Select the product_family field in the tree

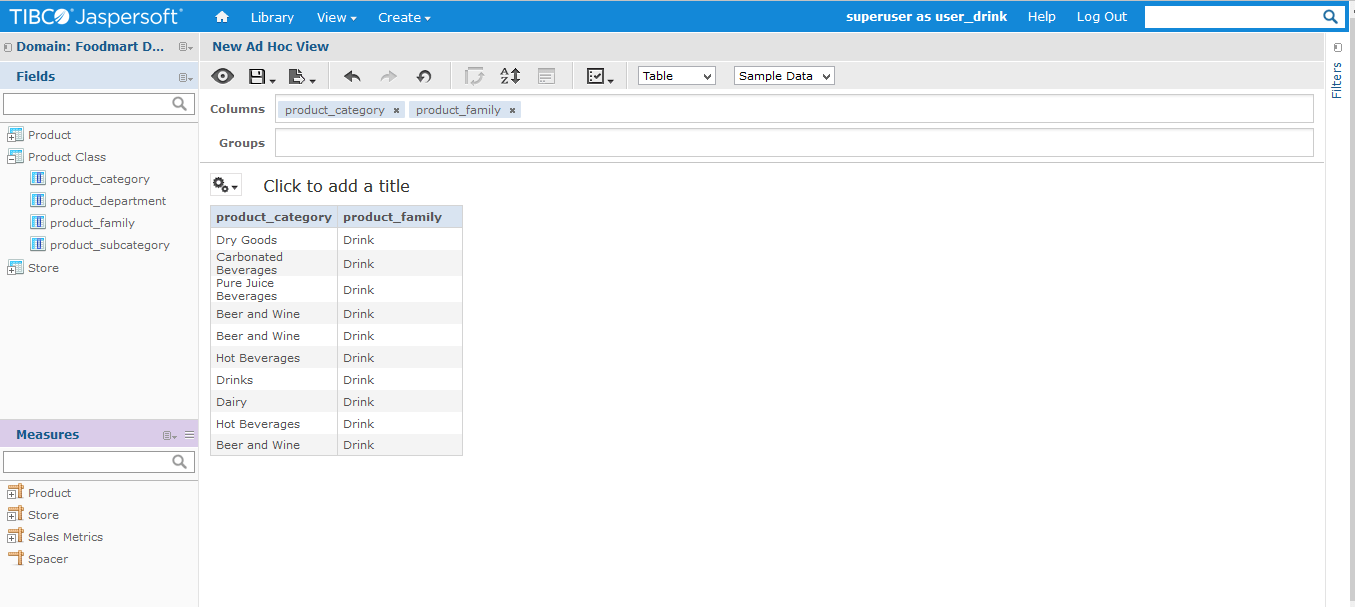pos(92,223)
